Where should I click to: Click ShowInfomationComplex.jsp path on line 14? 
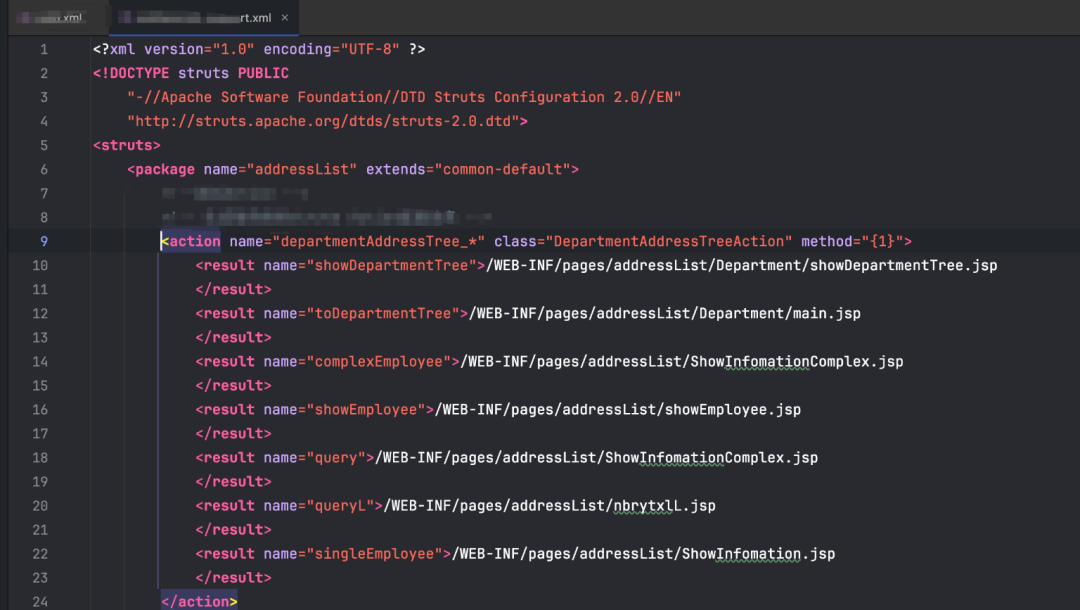click(682, 362)
